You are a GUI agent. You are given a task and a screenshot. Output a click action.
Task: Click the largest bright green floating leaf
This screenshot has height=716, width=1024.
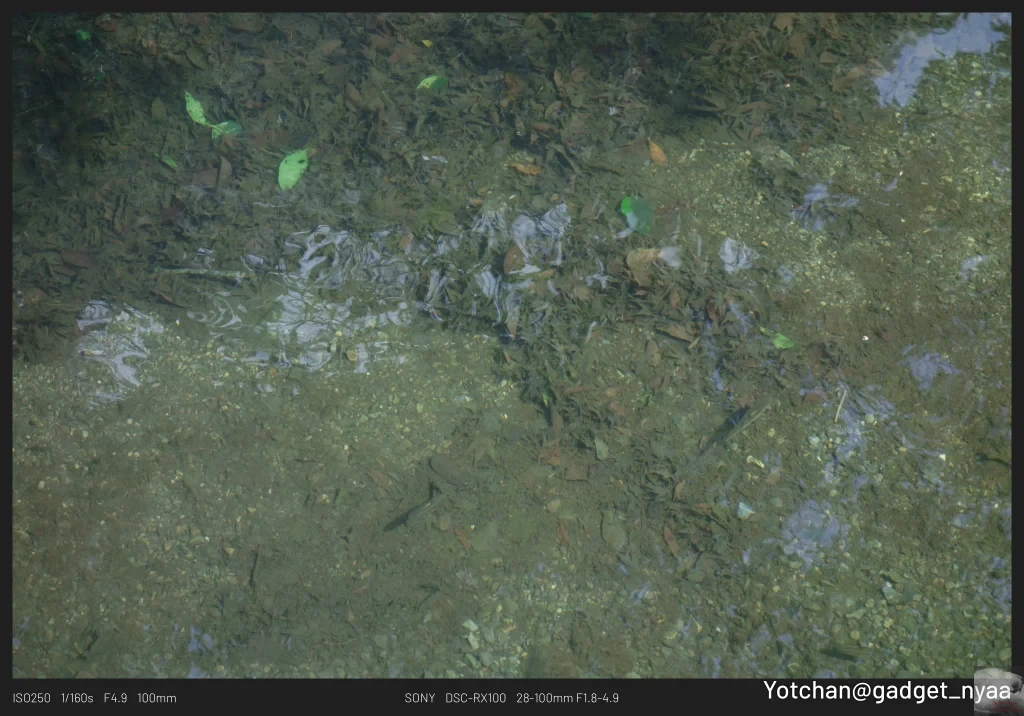[292, 168]
